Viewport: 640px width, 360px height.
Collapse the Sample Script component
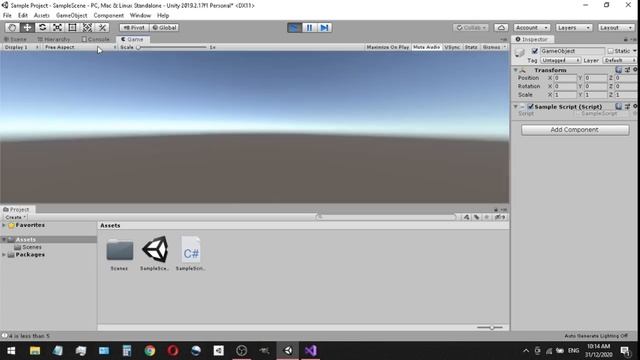pyautogui.click(x=516, y=106)
